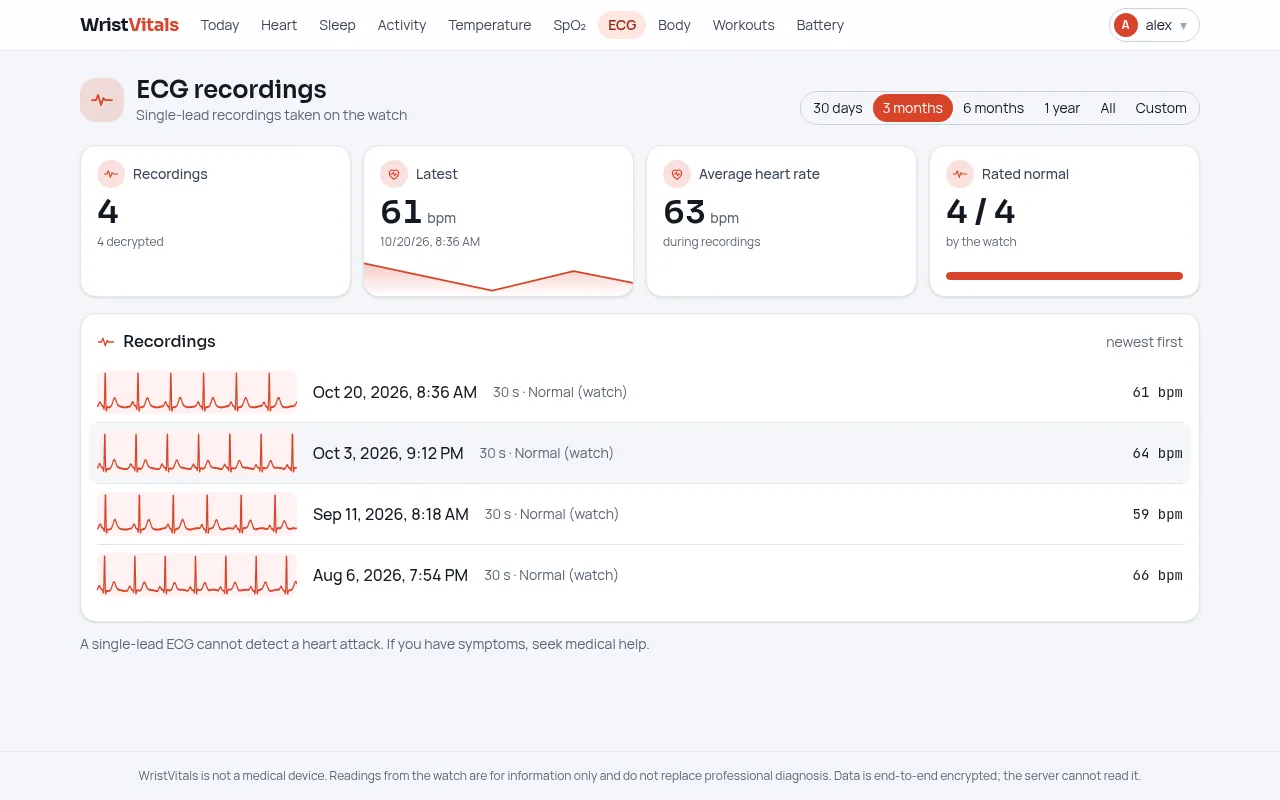Click the '59 bpm' value in Sep 11 row
Screen dimensions: 1280x800
click(1157, 514)
